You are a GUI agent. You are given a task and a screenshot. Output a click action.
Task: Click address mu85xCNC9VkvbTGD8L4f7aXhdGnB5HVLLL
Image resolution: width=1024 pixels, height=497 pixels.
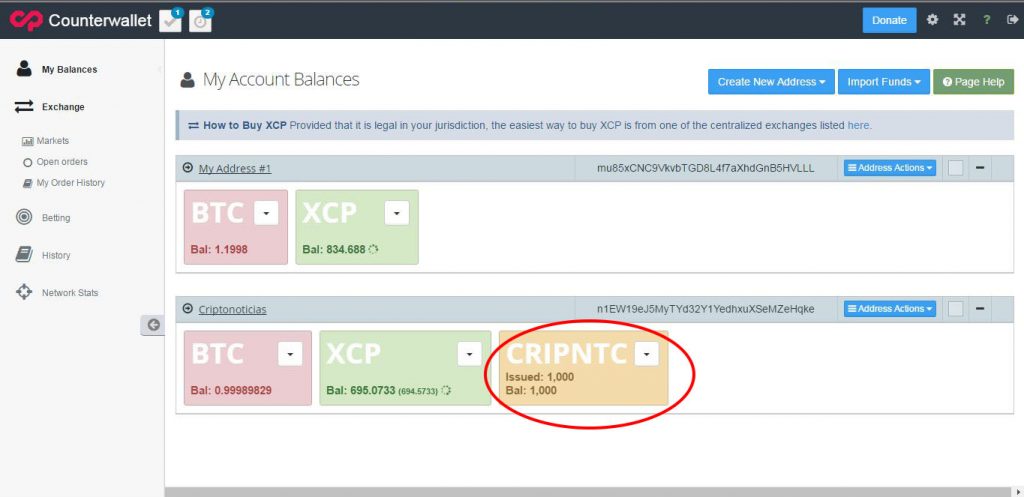tap(706, 168)
